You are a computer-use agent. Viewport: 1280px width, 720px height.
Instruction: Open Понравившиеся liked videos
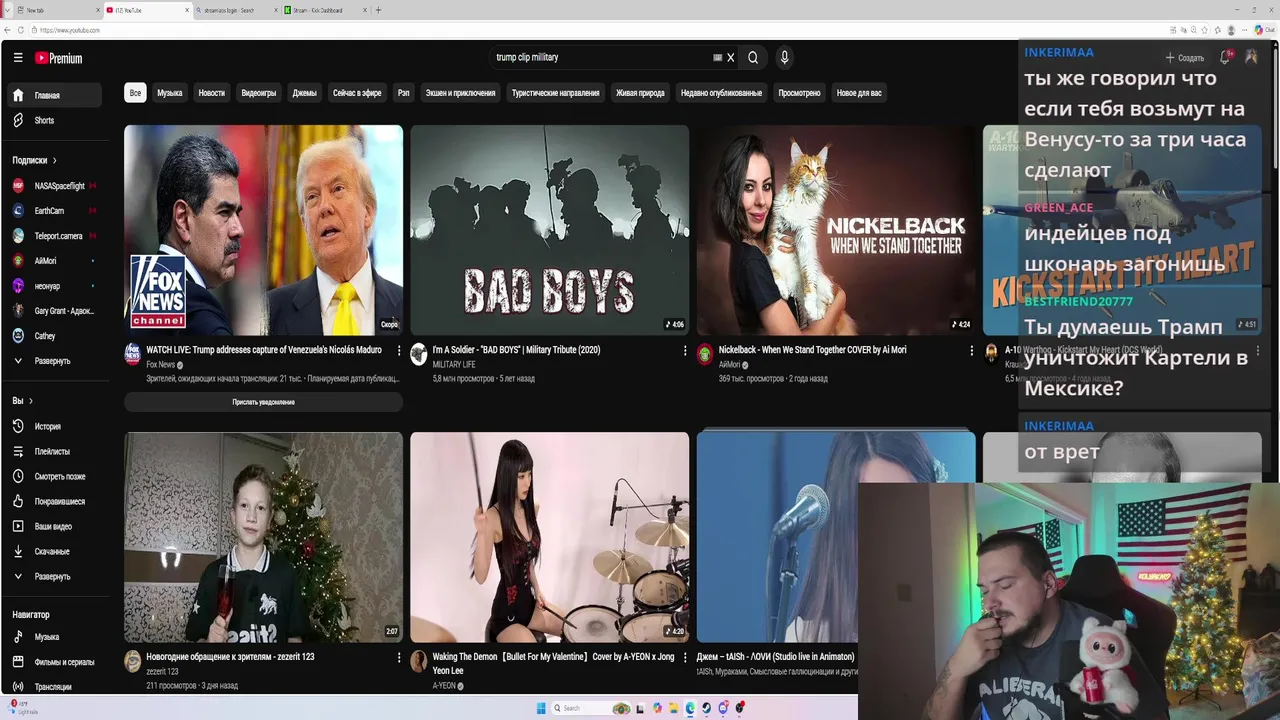coord(52,501)
